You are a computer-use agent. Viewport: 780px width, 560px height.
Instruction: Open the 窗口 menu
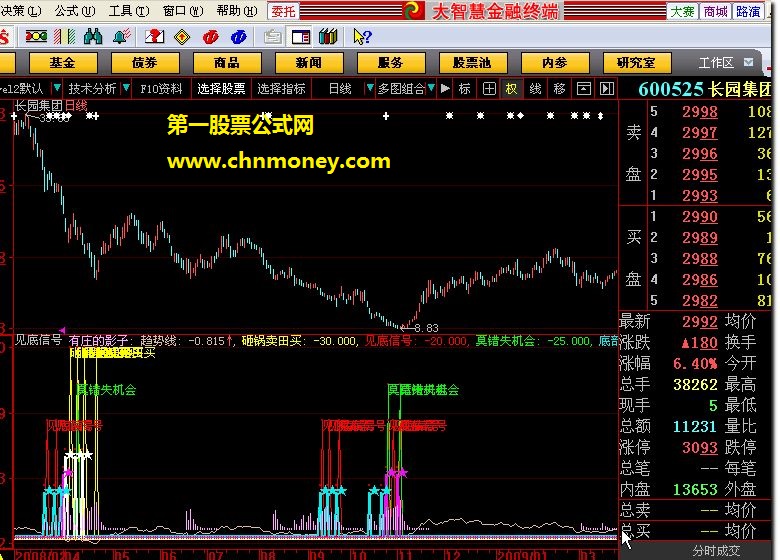[183, 11]
